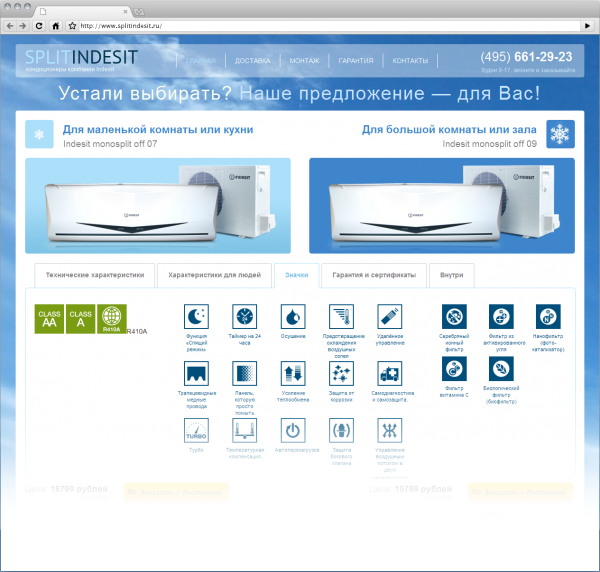
Task: Close the current browser tab
Action: tap(125, 12)
